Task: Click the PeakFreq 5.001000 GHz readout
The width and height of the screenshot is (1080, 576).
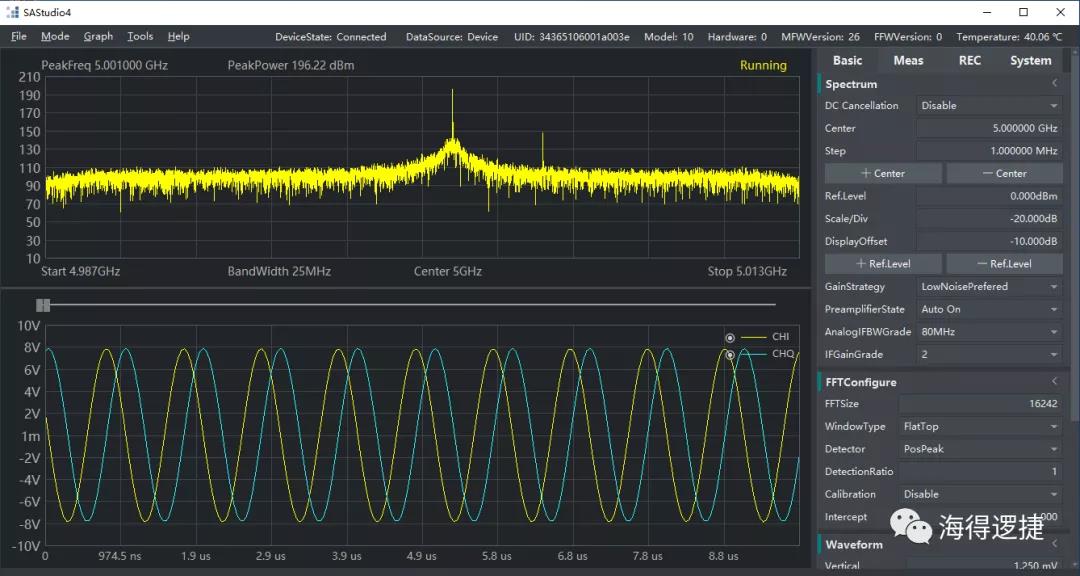Action: click(x=105, y=65)
